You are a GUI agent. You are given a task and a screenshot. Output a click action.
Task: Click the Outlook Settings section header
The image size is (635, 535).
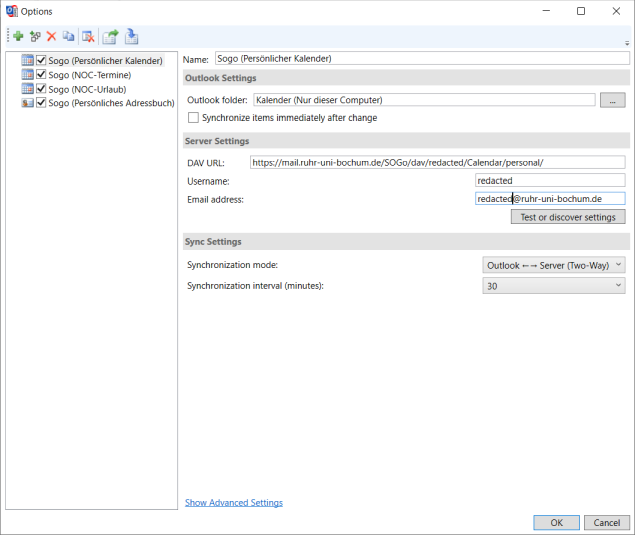[x=406, y=78]
